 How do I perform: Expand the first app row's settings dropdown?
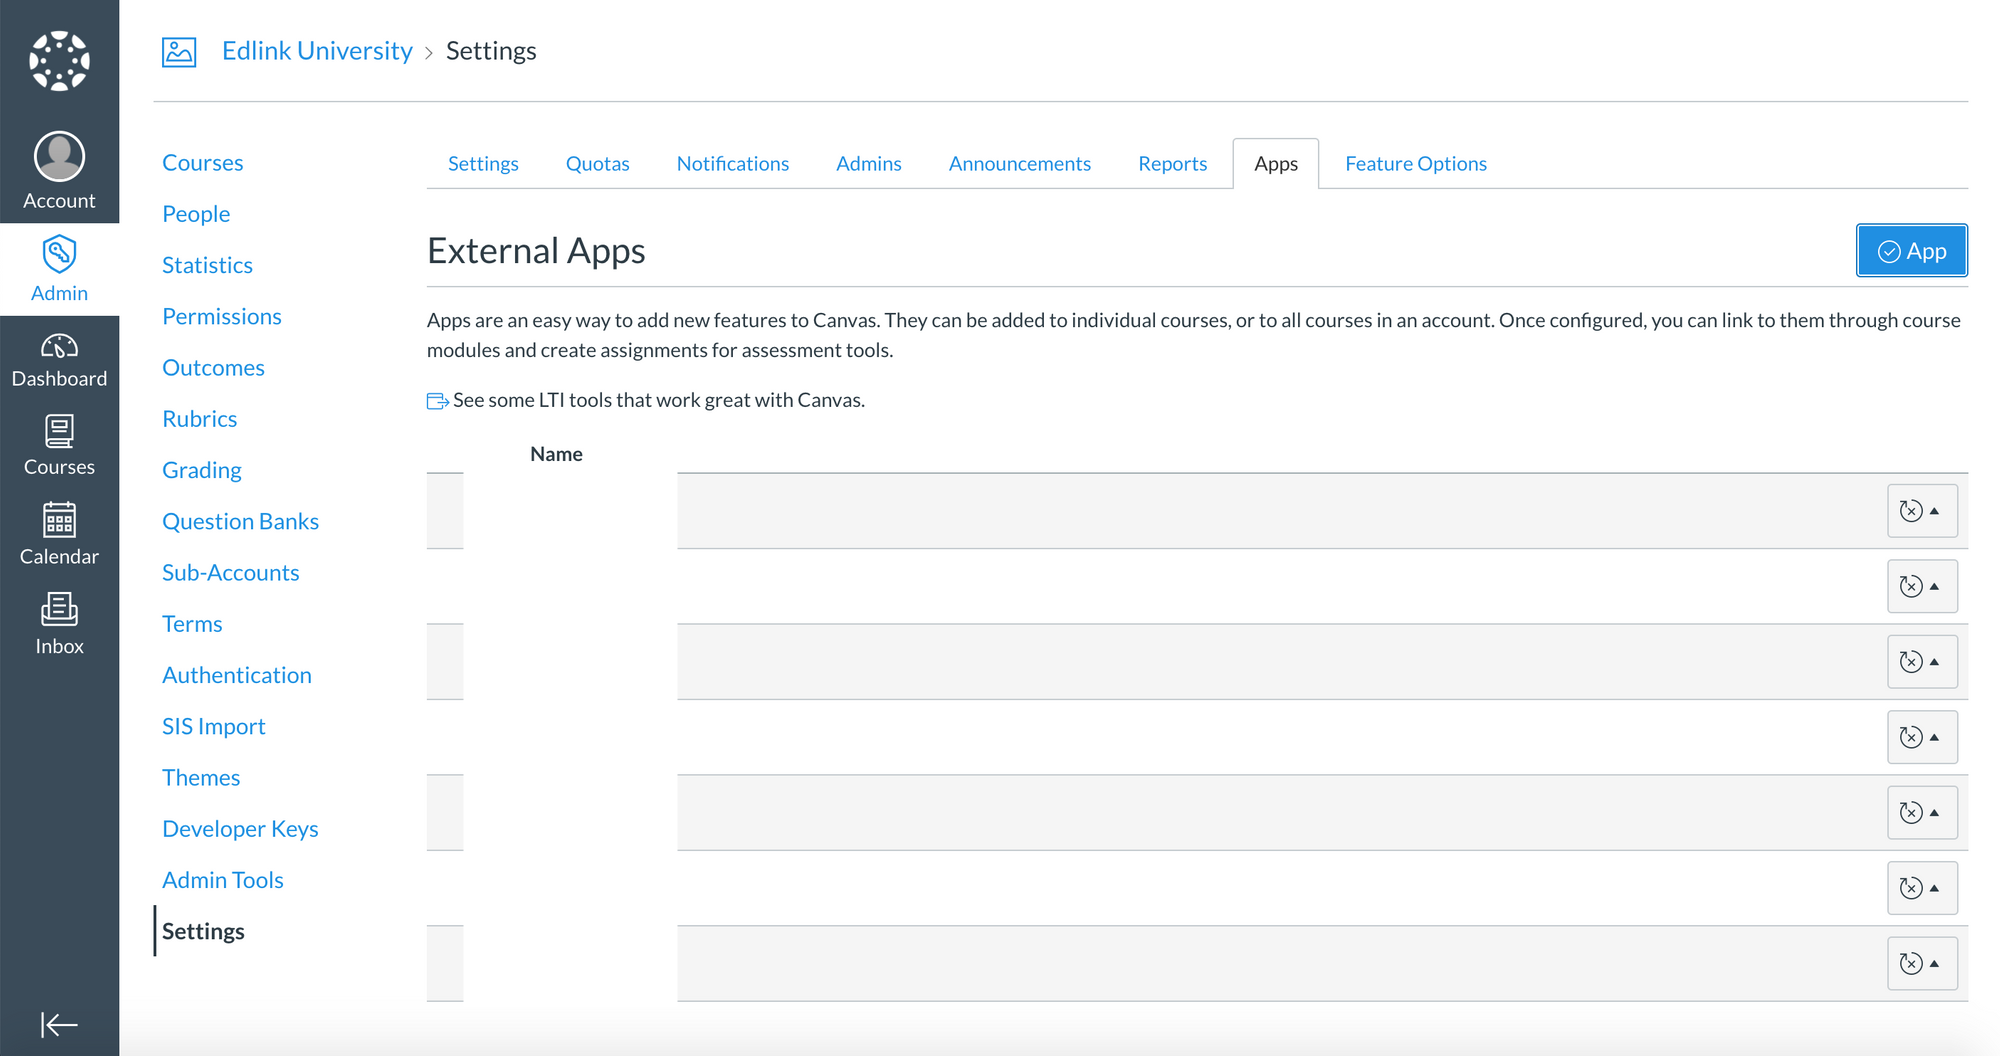point(1921,511)
